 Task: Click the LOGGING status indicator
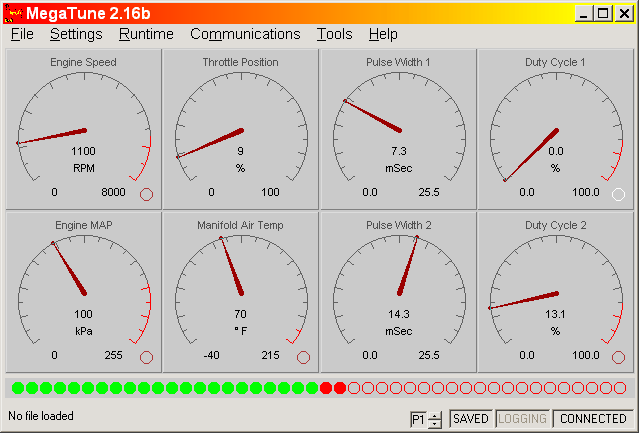[x=522, y=419]
